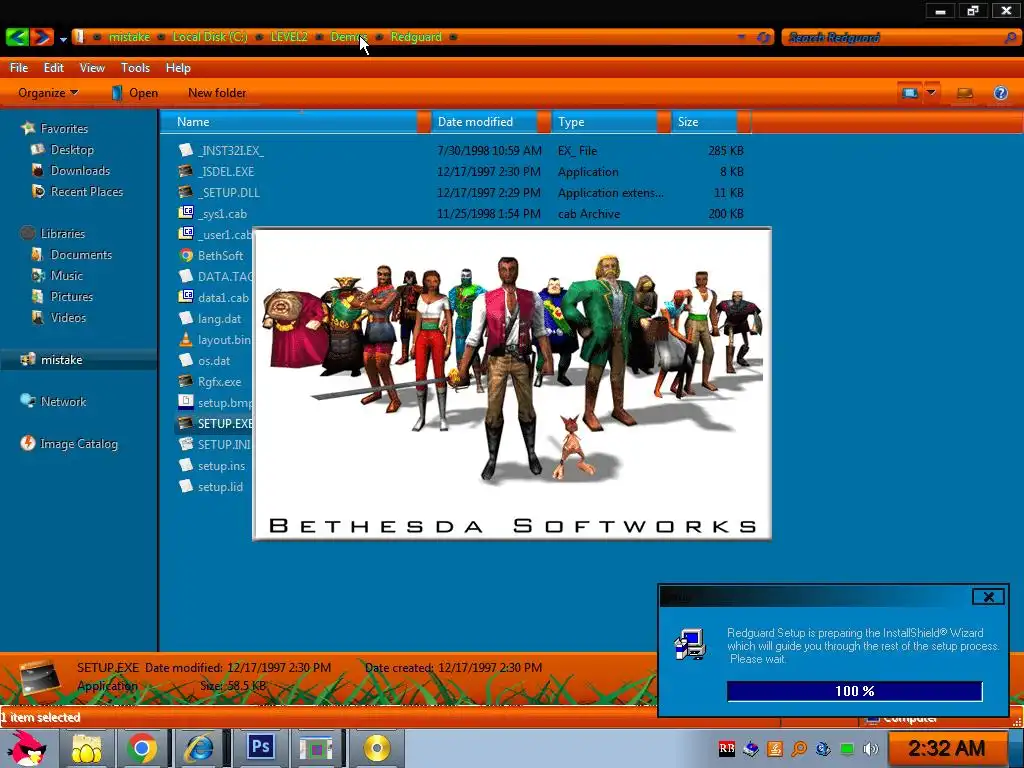Launch Internet Explorer from the taskbar

[x=198, y=748]
